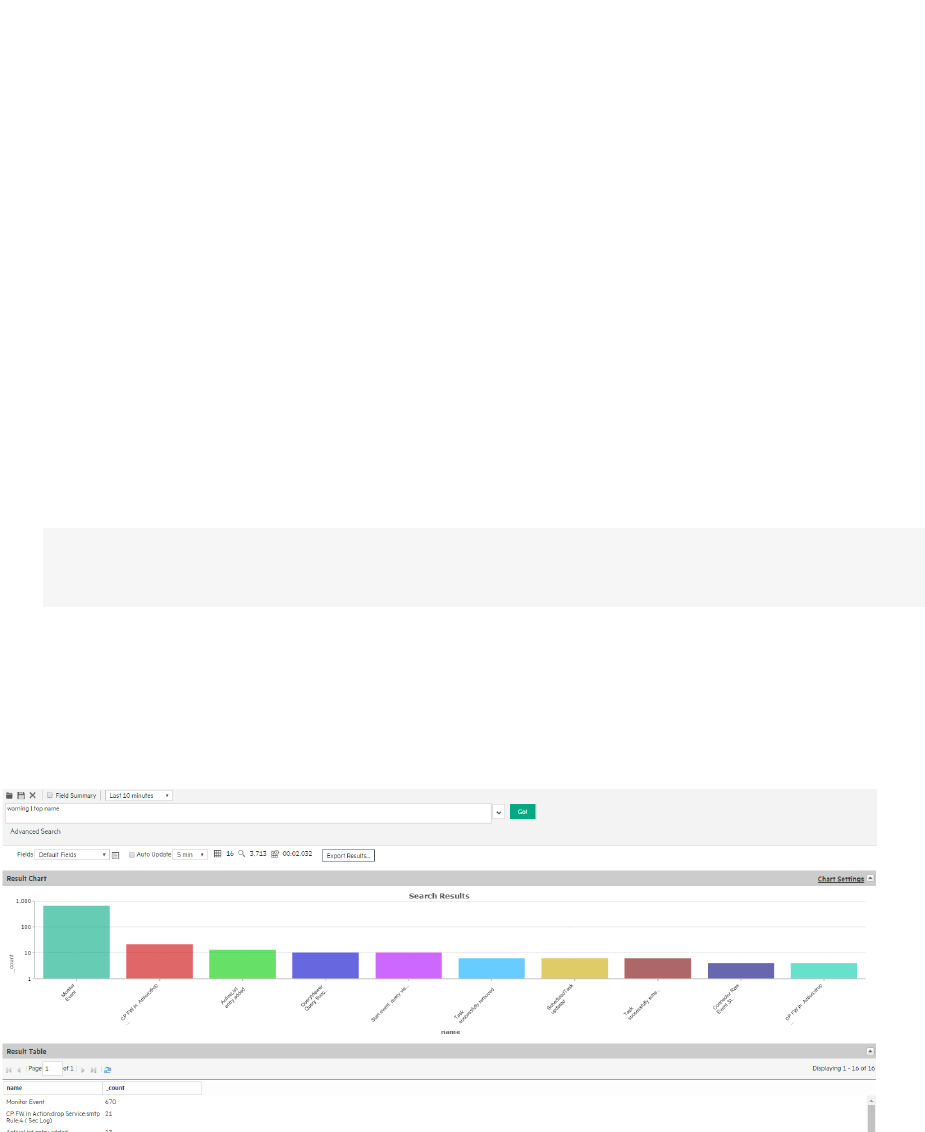Select the light green ActiveList bar

[x=243, y=965]
